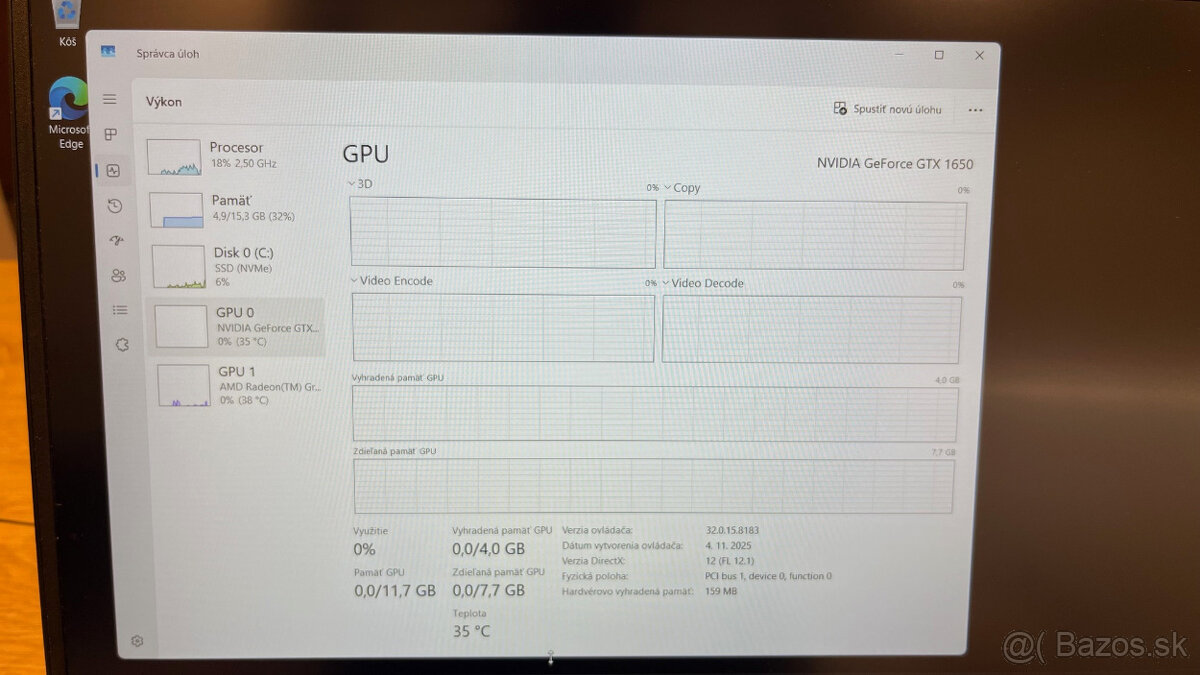Collapse the Video Encode section

coord(352,281)
